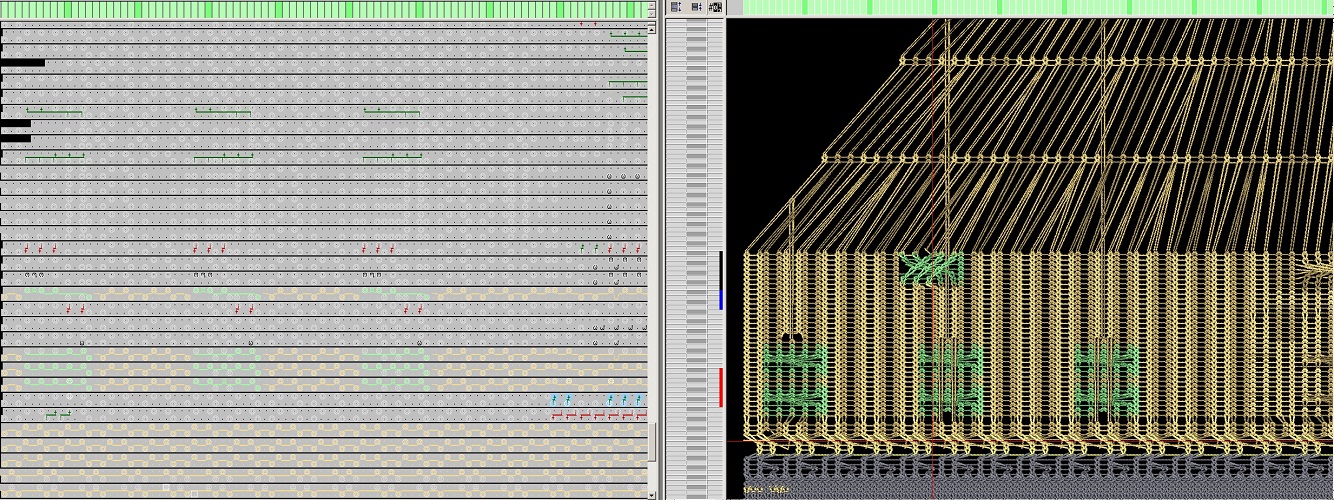Click the red range marker in center column
The image size is (1334, 500).
[x=721, y=387]
